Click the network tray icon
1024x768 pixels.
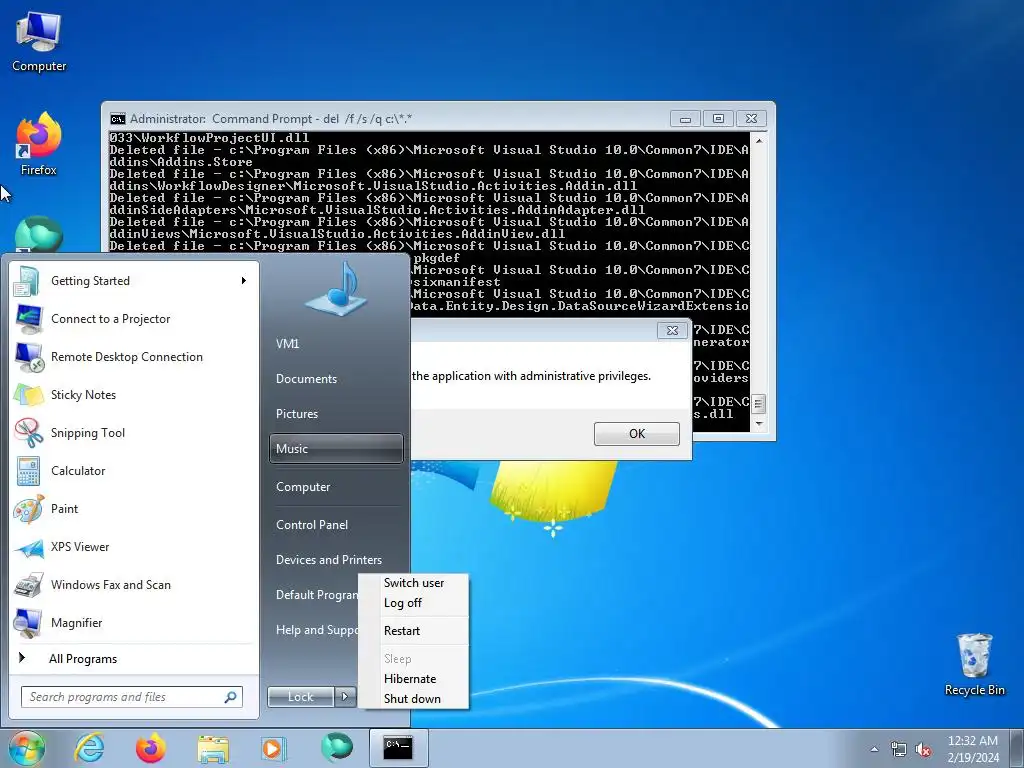point(899,749)
